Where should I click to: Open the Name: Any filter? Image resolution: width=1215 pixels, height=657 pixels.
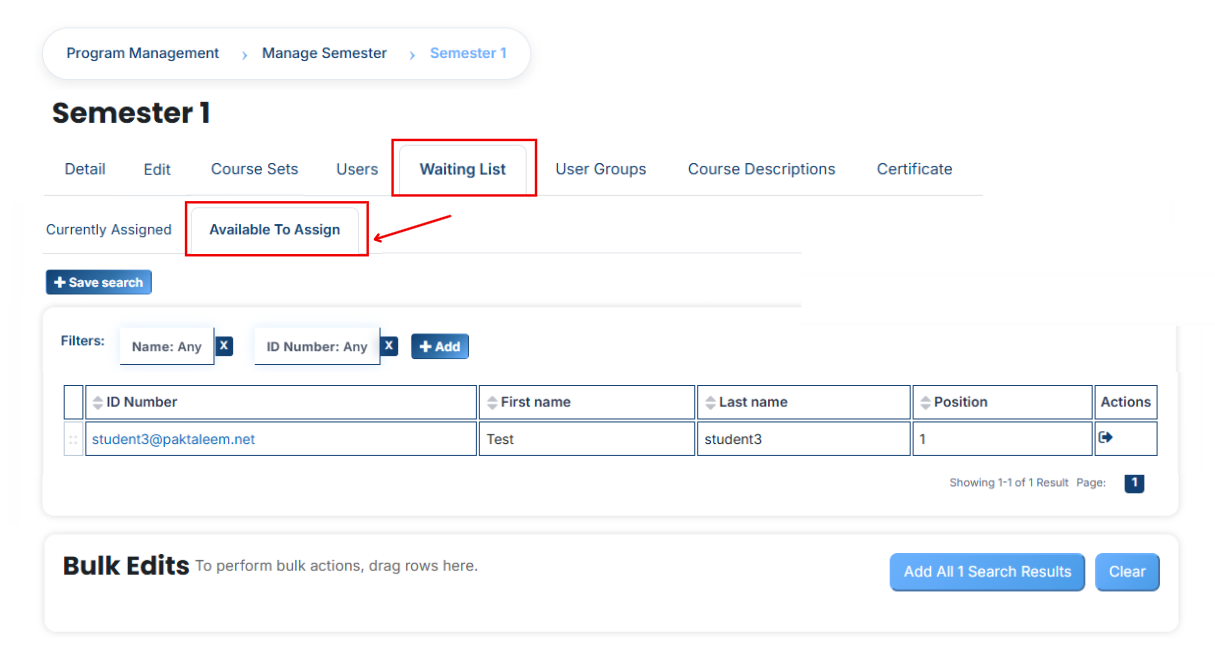(167, 346)
